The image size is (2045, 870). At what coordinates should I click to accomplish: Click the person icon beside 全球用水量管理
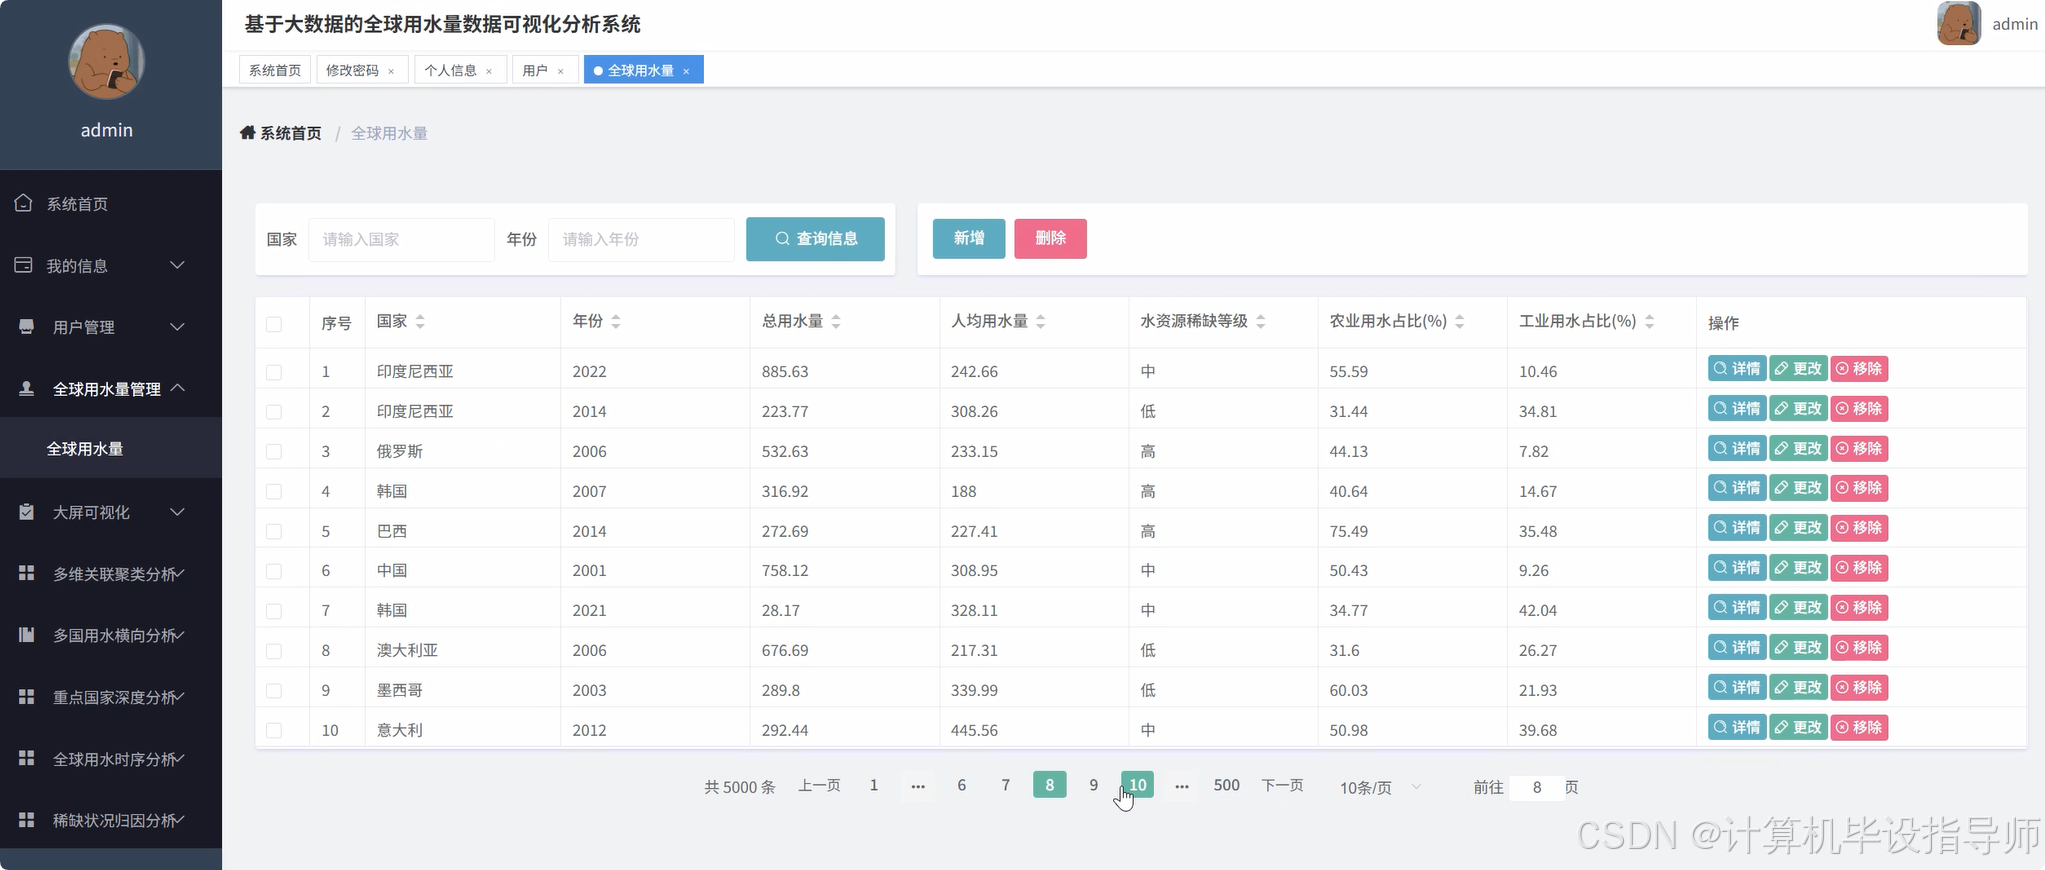(x=27, y=388)
